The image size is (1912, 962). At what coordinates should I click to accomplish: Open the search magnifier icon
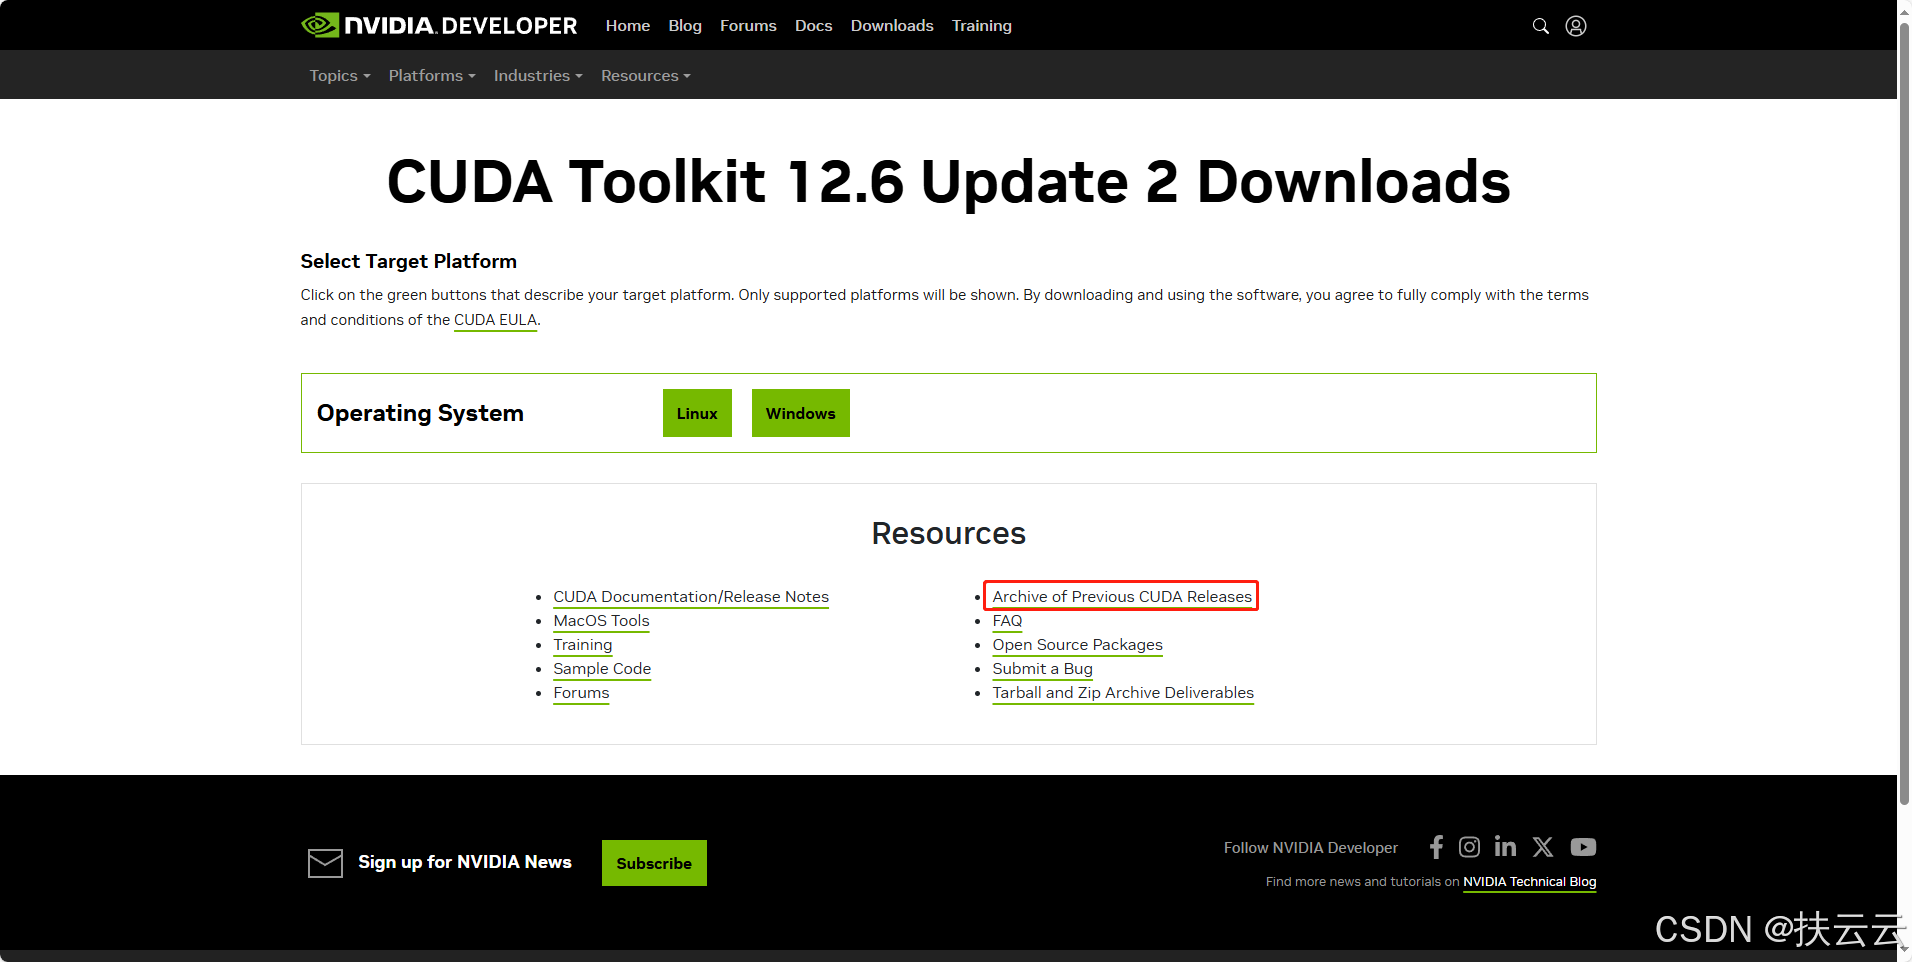[x=1541, y=26]
